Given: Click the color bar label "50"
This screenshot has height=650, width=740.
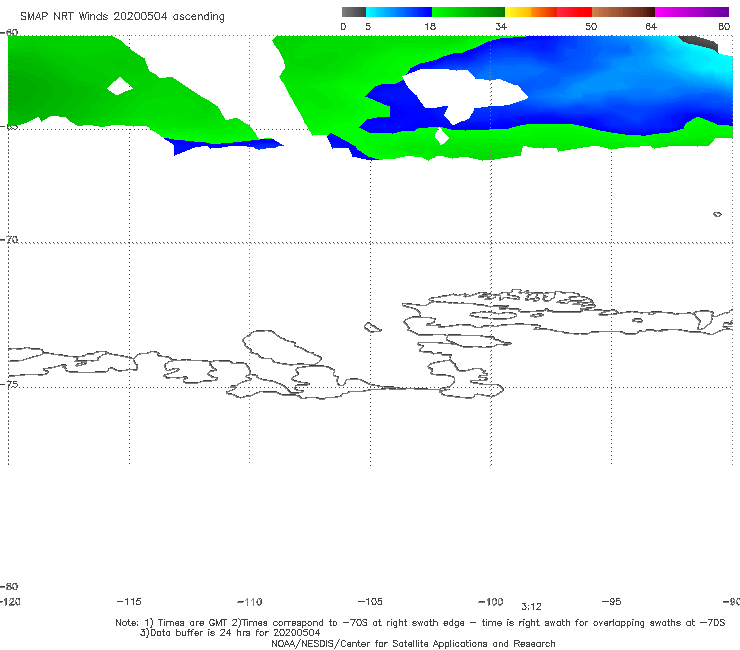Looking at the screenshot, I should [x=591, y=26].
